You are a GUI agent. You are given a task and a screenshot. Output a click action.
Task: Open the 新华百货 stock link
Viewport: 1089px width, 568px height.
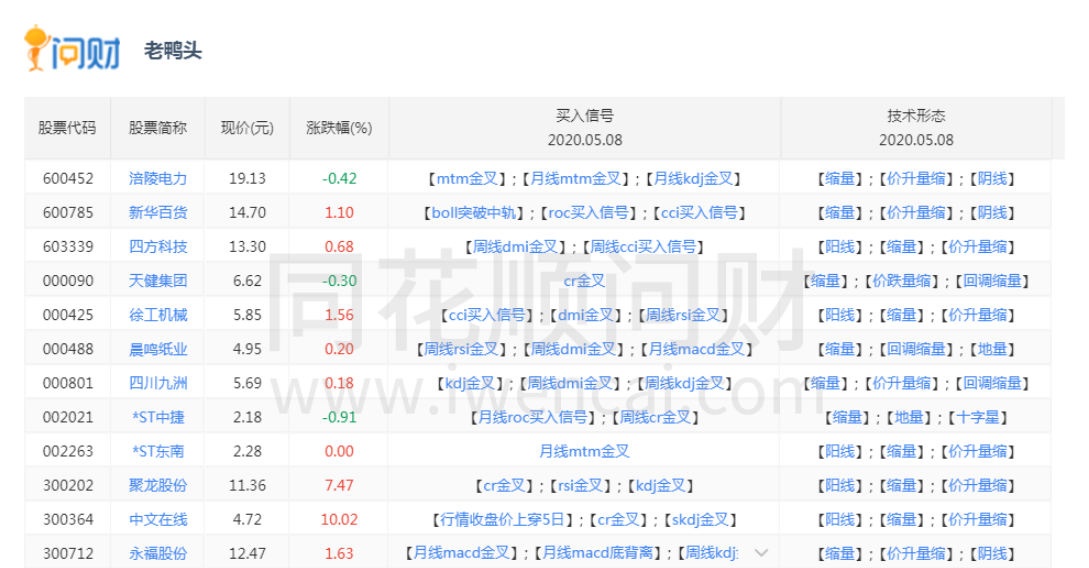158,212
